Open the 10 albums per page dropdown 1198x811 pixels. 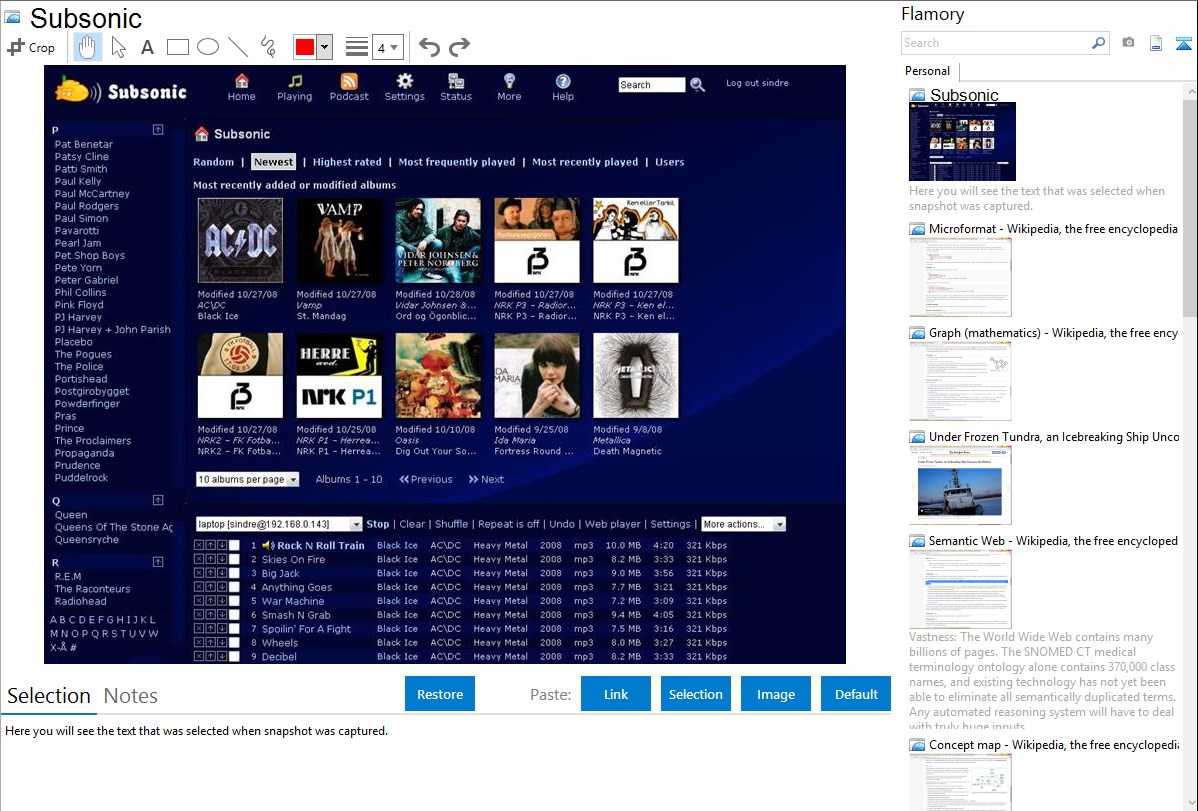pos(247,479)
